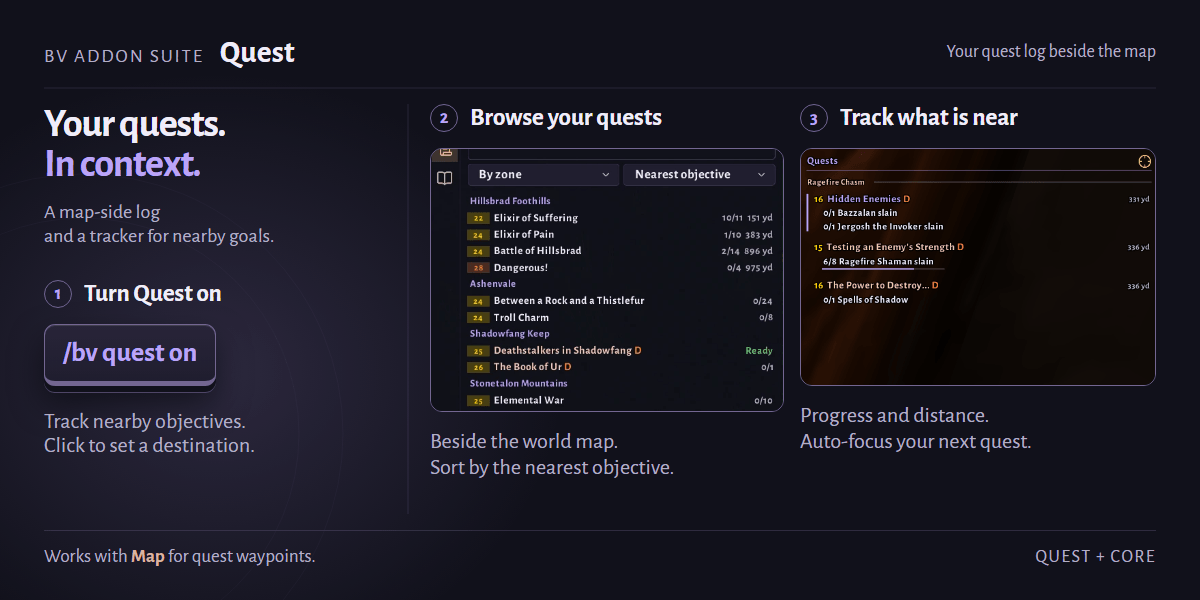The height and width of the screenshot is (600, 1200).
Task: Click the level 22 badge beside Elixir of Suffering
Action: [478, 218]
